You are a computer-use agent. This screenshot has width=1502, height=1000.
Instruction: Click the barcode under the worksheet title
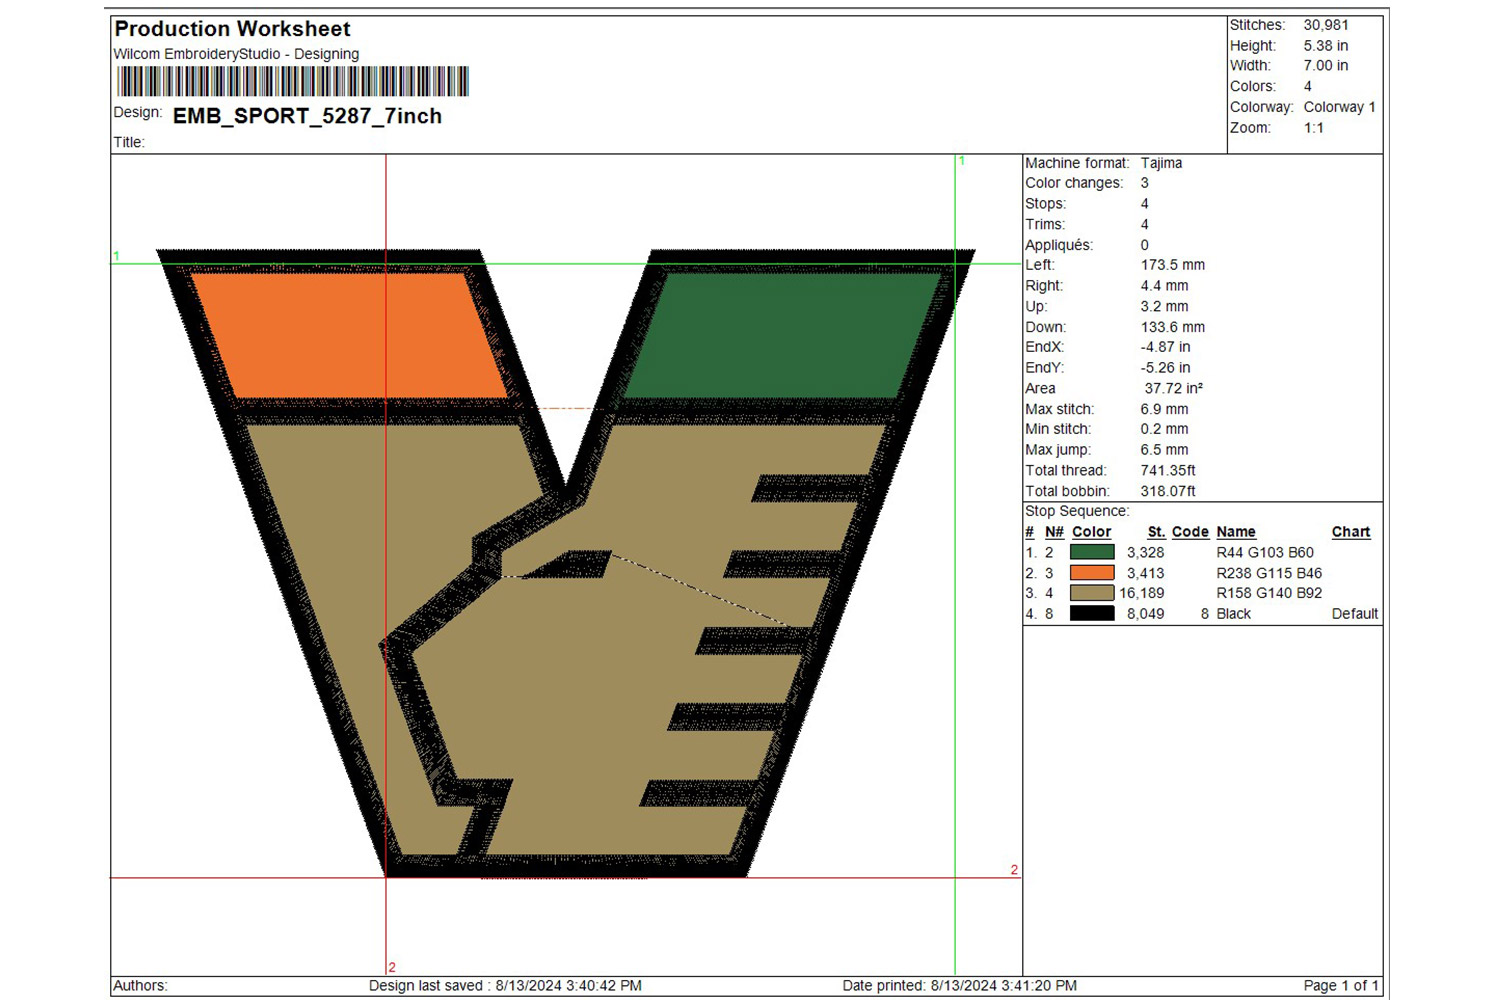(292, 81)
